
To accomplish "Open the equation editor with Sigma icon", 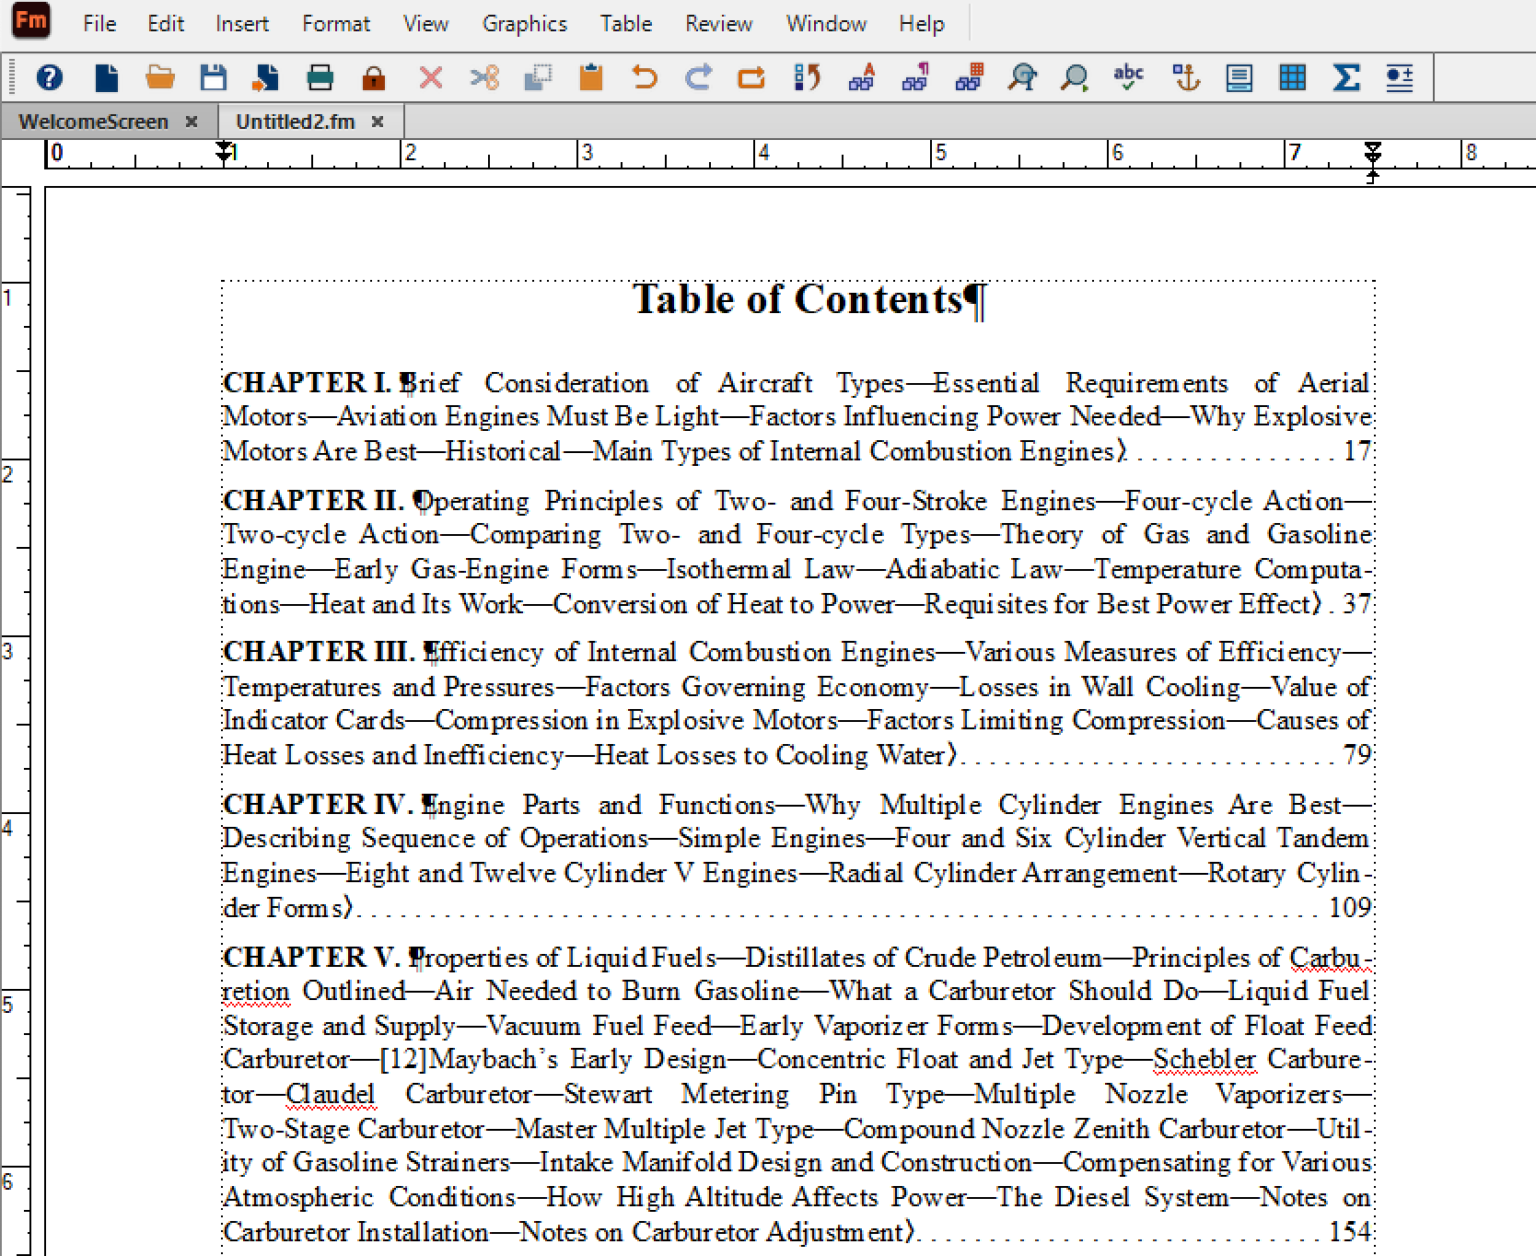I will 1346,77.
